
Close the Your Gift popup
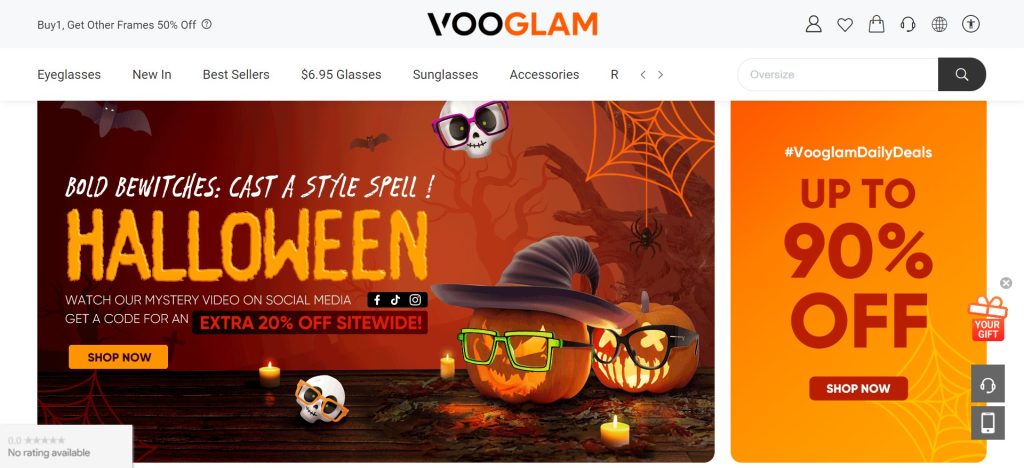1006,283
